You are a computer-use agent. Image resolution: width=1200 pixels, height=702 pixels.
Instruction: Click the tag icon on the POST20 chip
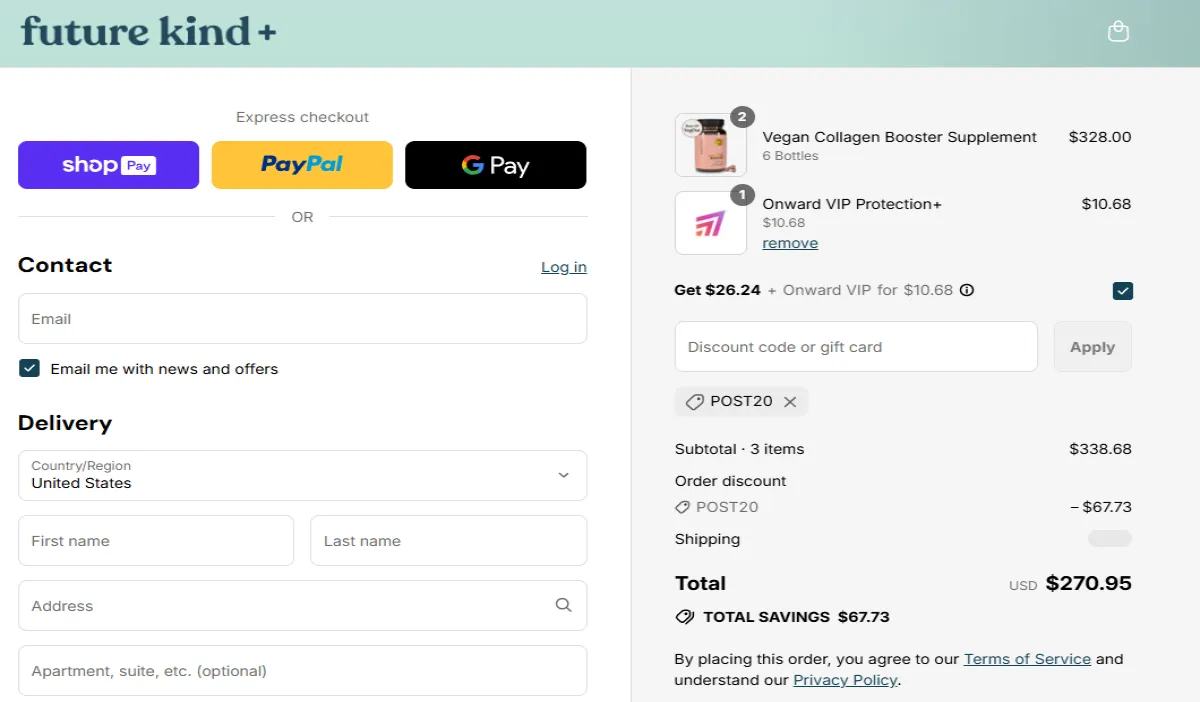click(x=694, y=401)
